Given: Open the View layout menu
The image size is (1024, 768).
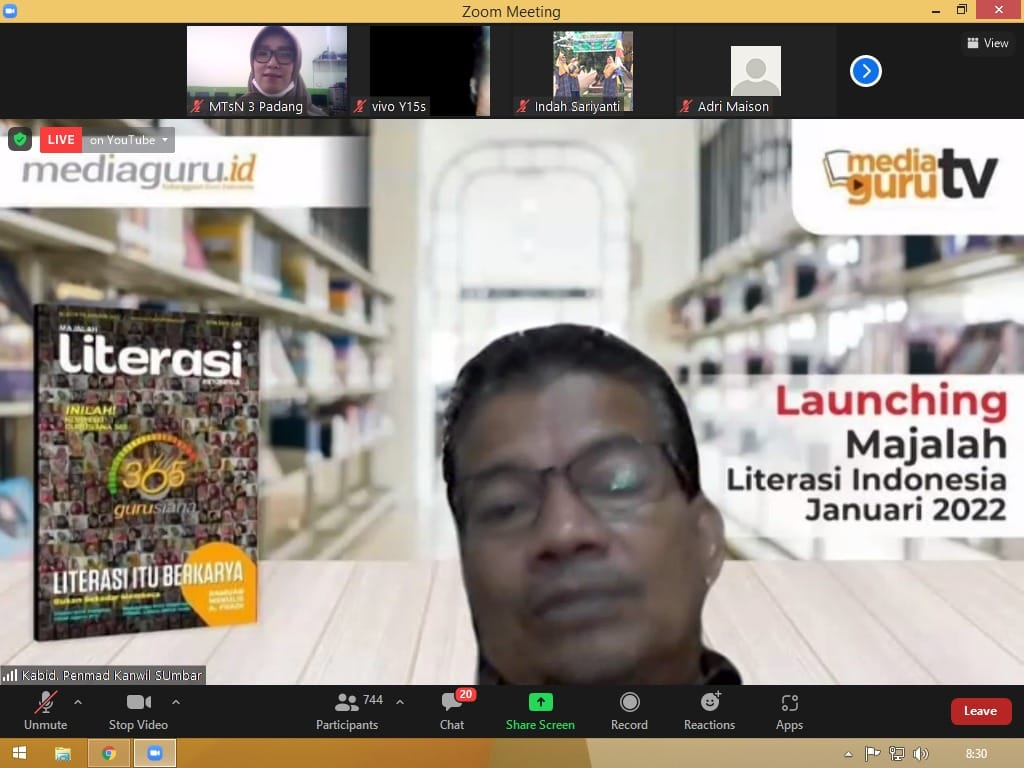Looking at the screenshot, I should 987,43.
